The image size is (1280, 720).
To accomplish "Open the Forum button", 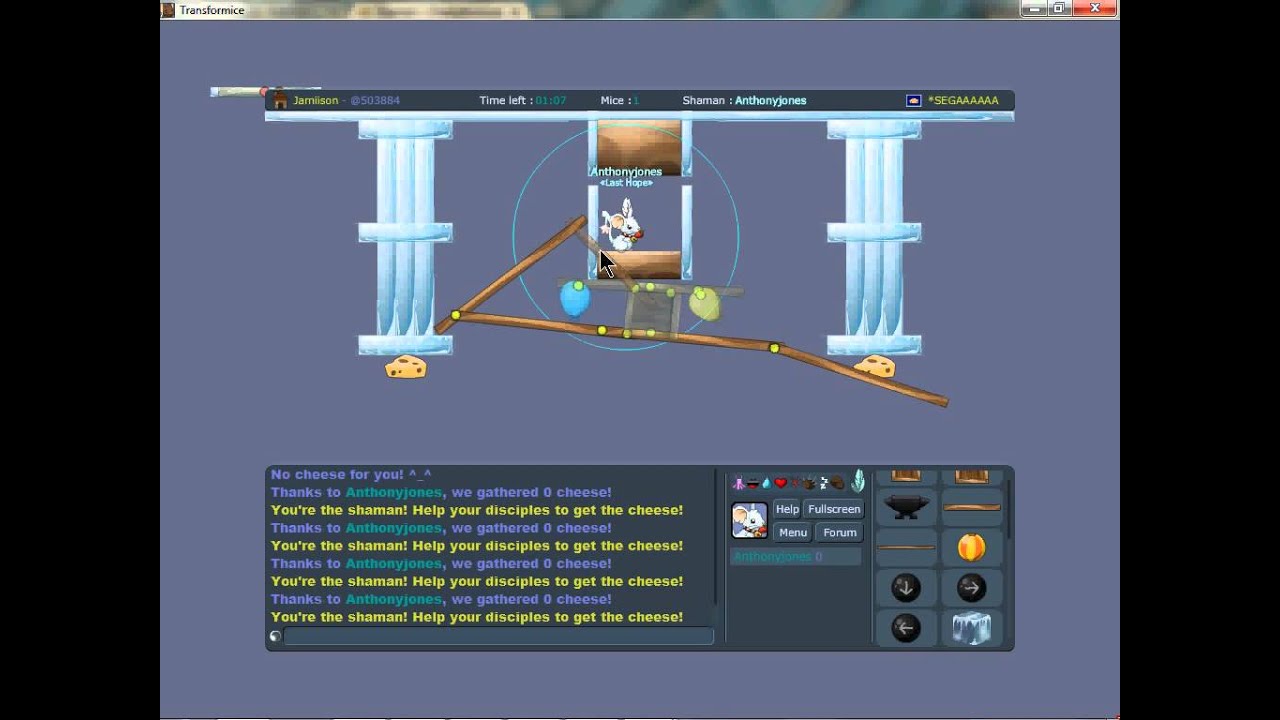I will [840, 533].
